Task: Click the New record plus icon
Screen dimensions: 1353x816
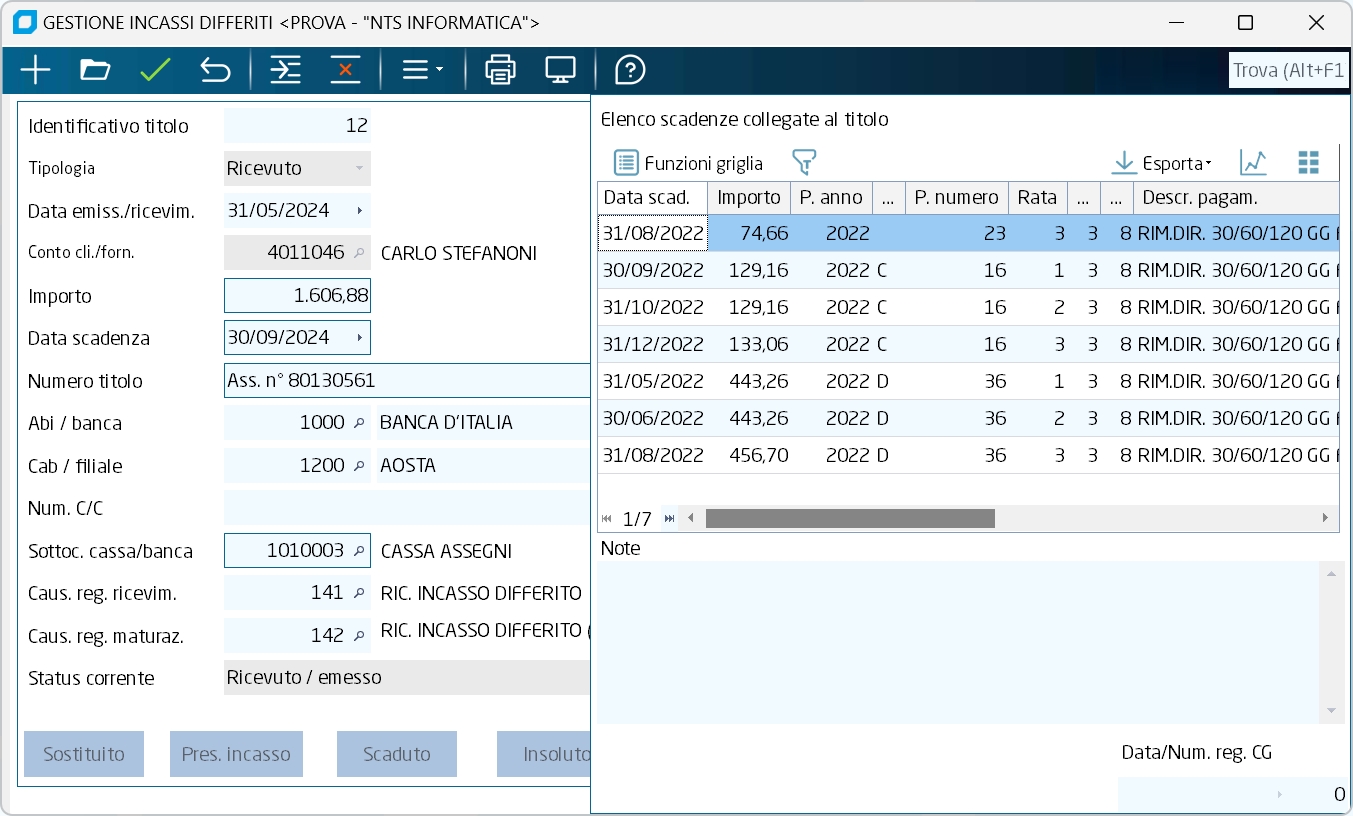Action: tap(35, 70)
